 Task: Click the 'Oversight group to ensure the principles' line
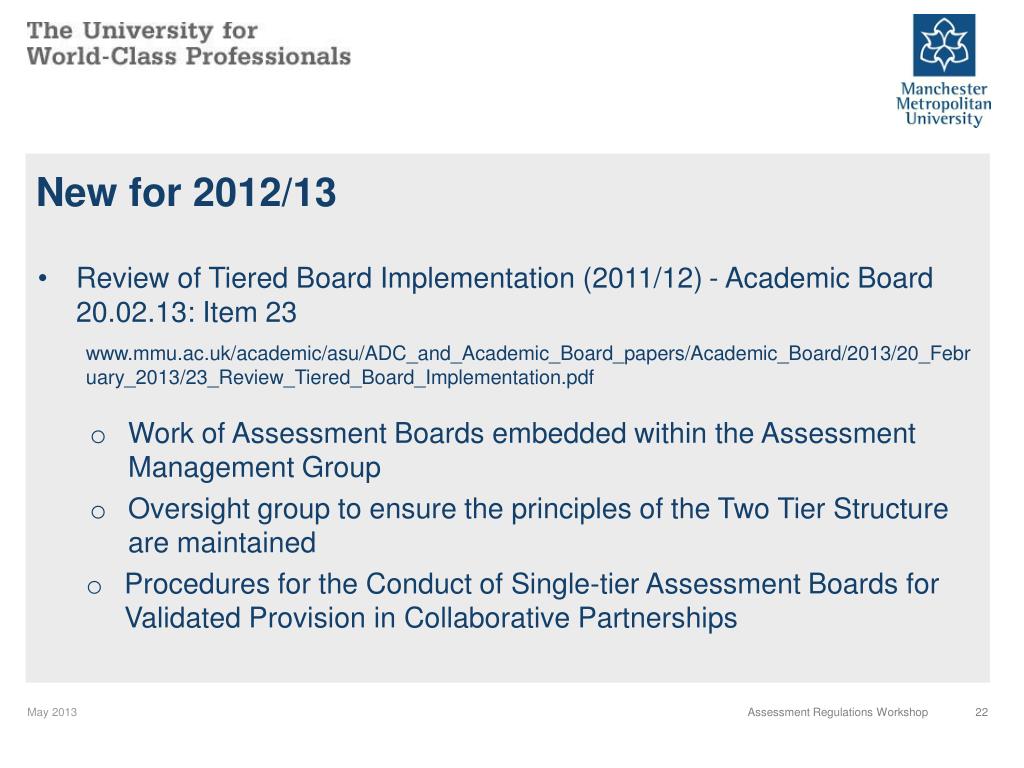[538, 509]
